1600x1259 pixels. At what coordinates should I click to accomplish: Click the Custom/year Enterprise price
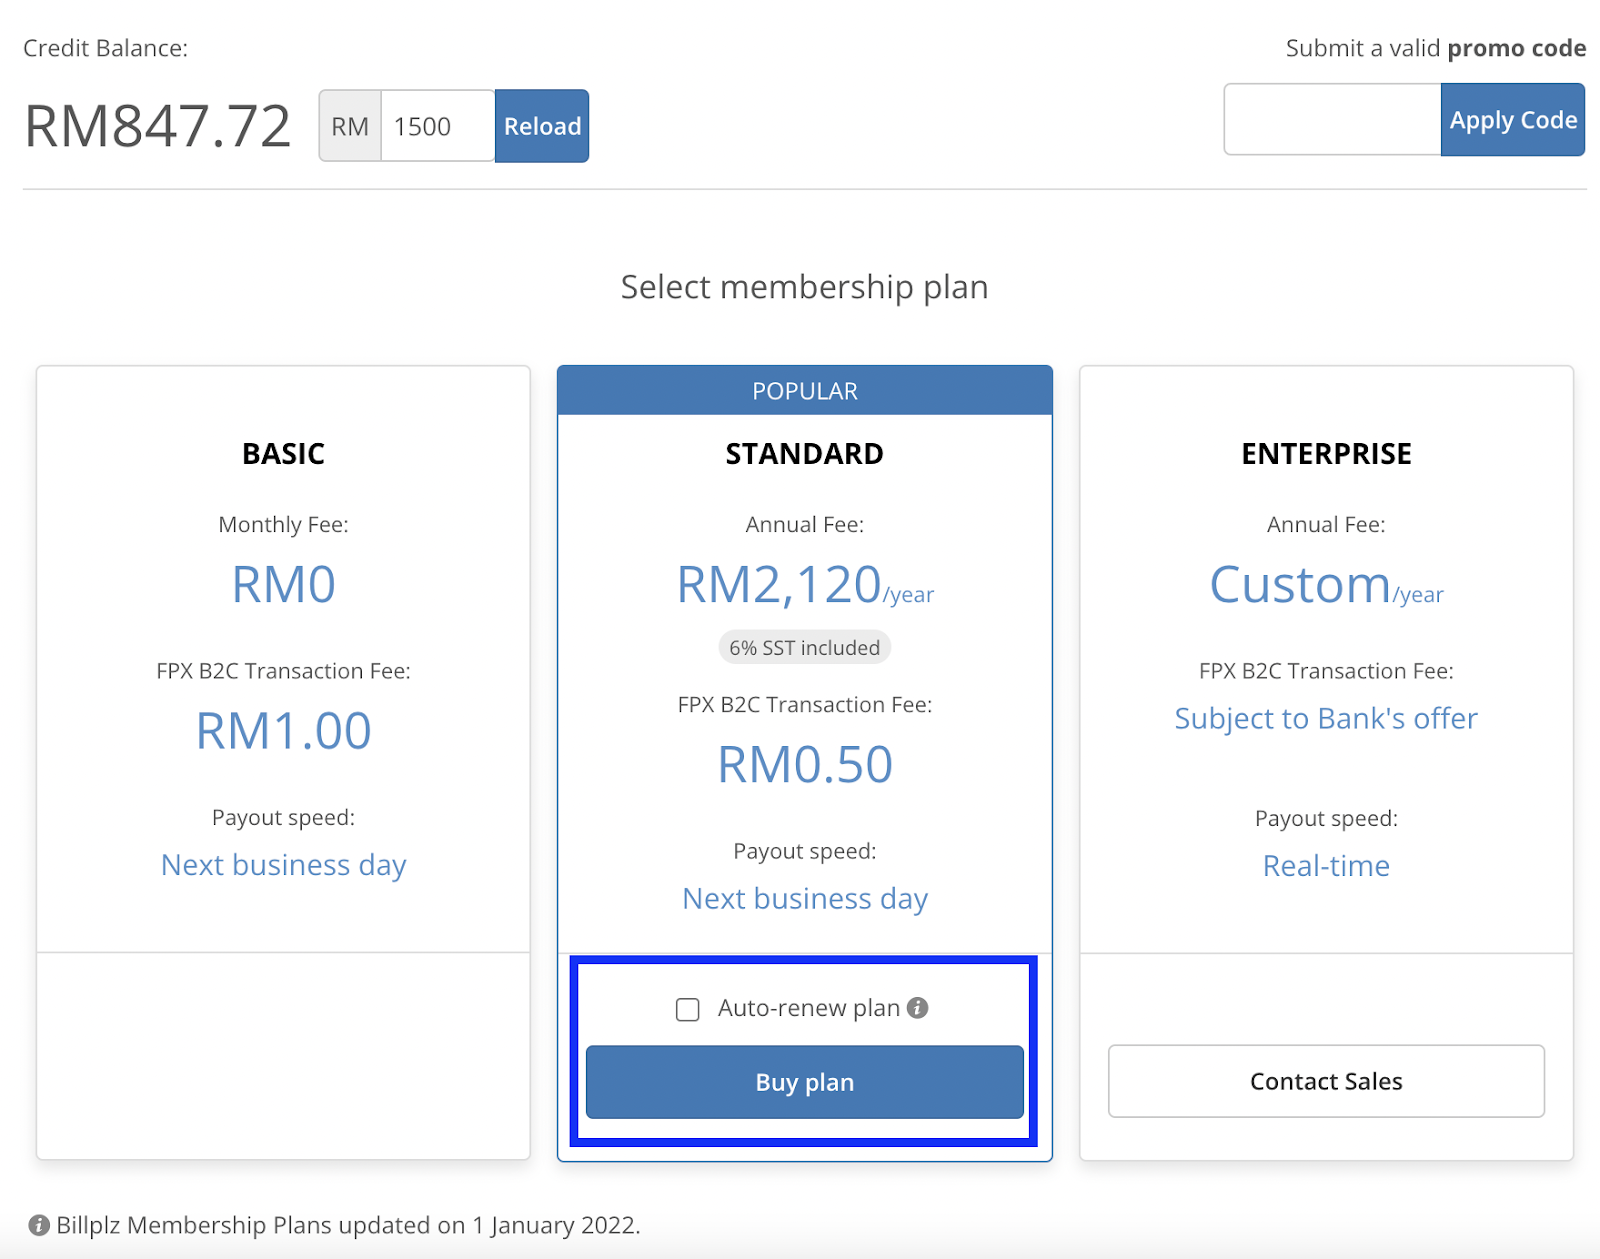click(x=1326, y=585)
